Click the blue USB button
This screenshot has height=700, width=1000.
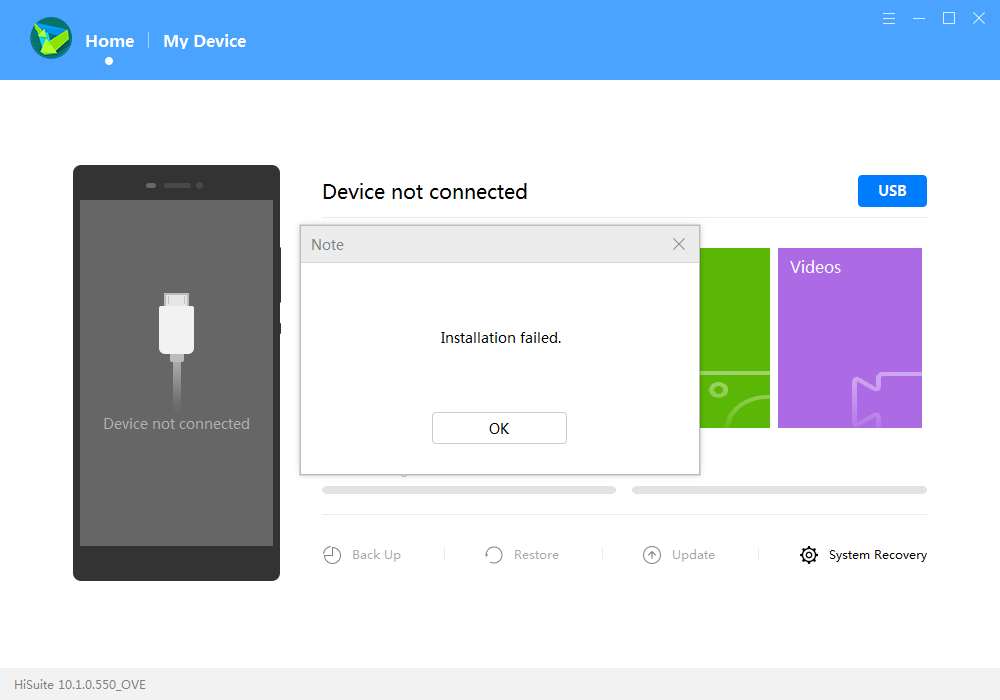pos(892,191)
